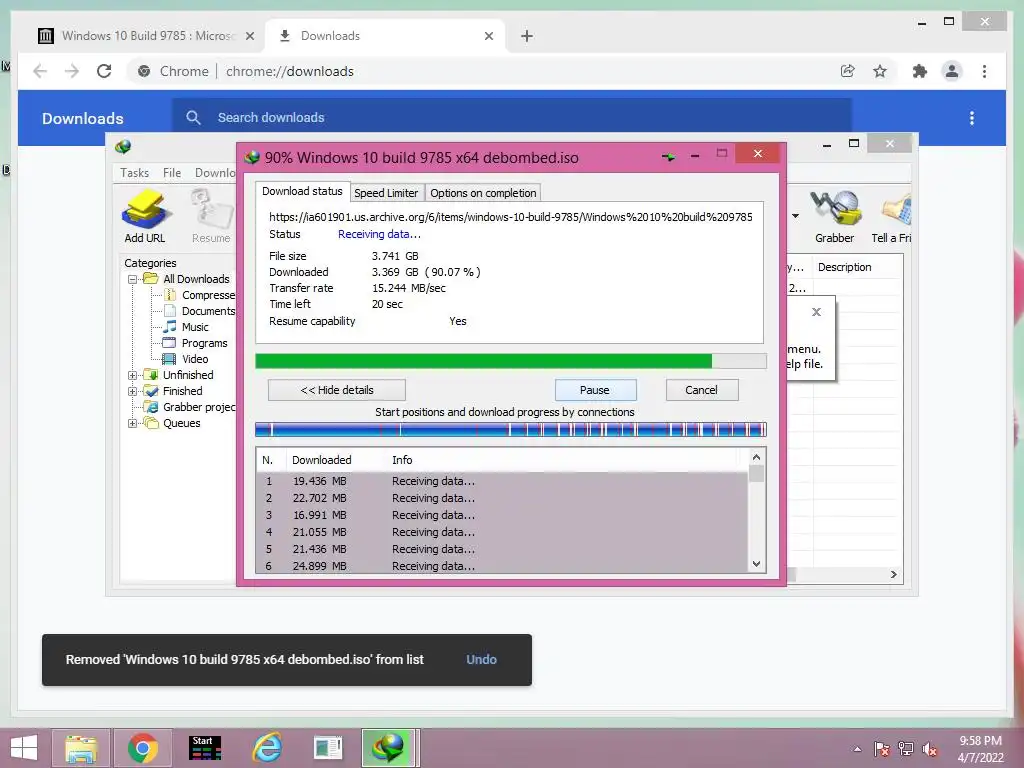Click the share page icon in address bar
This screenshot has width=1024, height=768.
coord(848,71)
